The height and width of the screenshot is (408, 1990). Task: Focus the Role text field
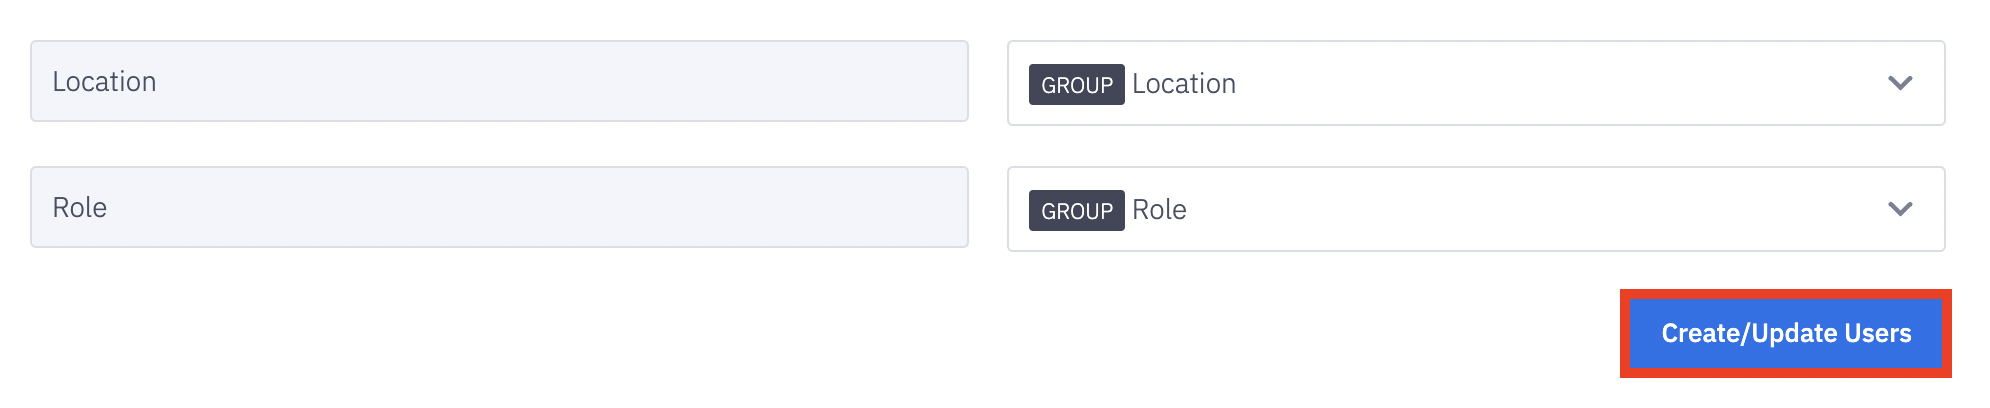click(x=498, y=207)
